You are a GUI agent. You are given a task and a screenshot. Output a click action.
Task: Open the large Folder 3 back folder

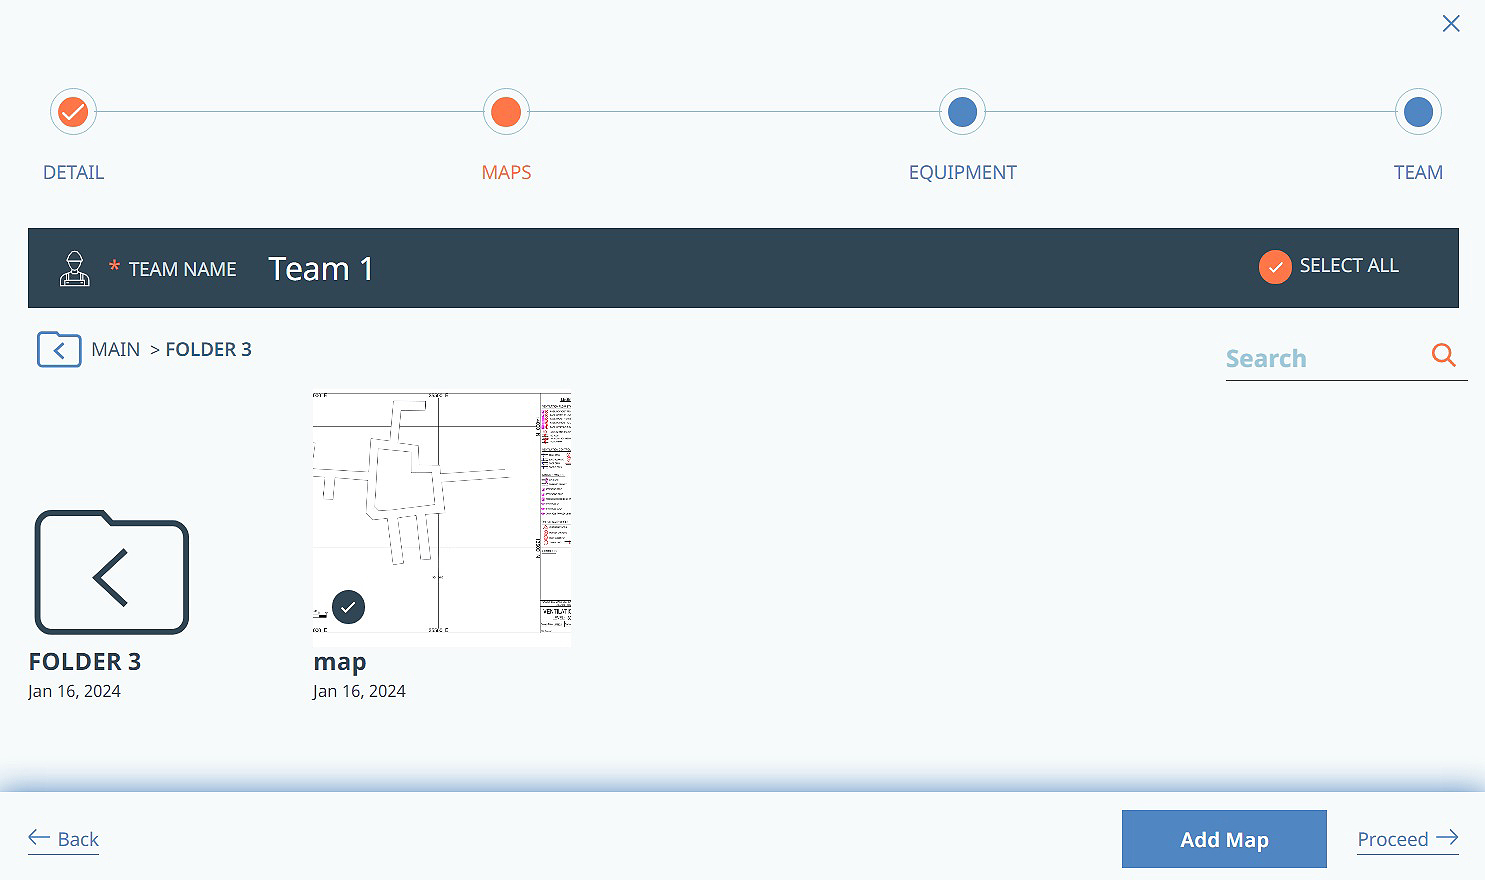pyautogui.click(x=111, y=573)
